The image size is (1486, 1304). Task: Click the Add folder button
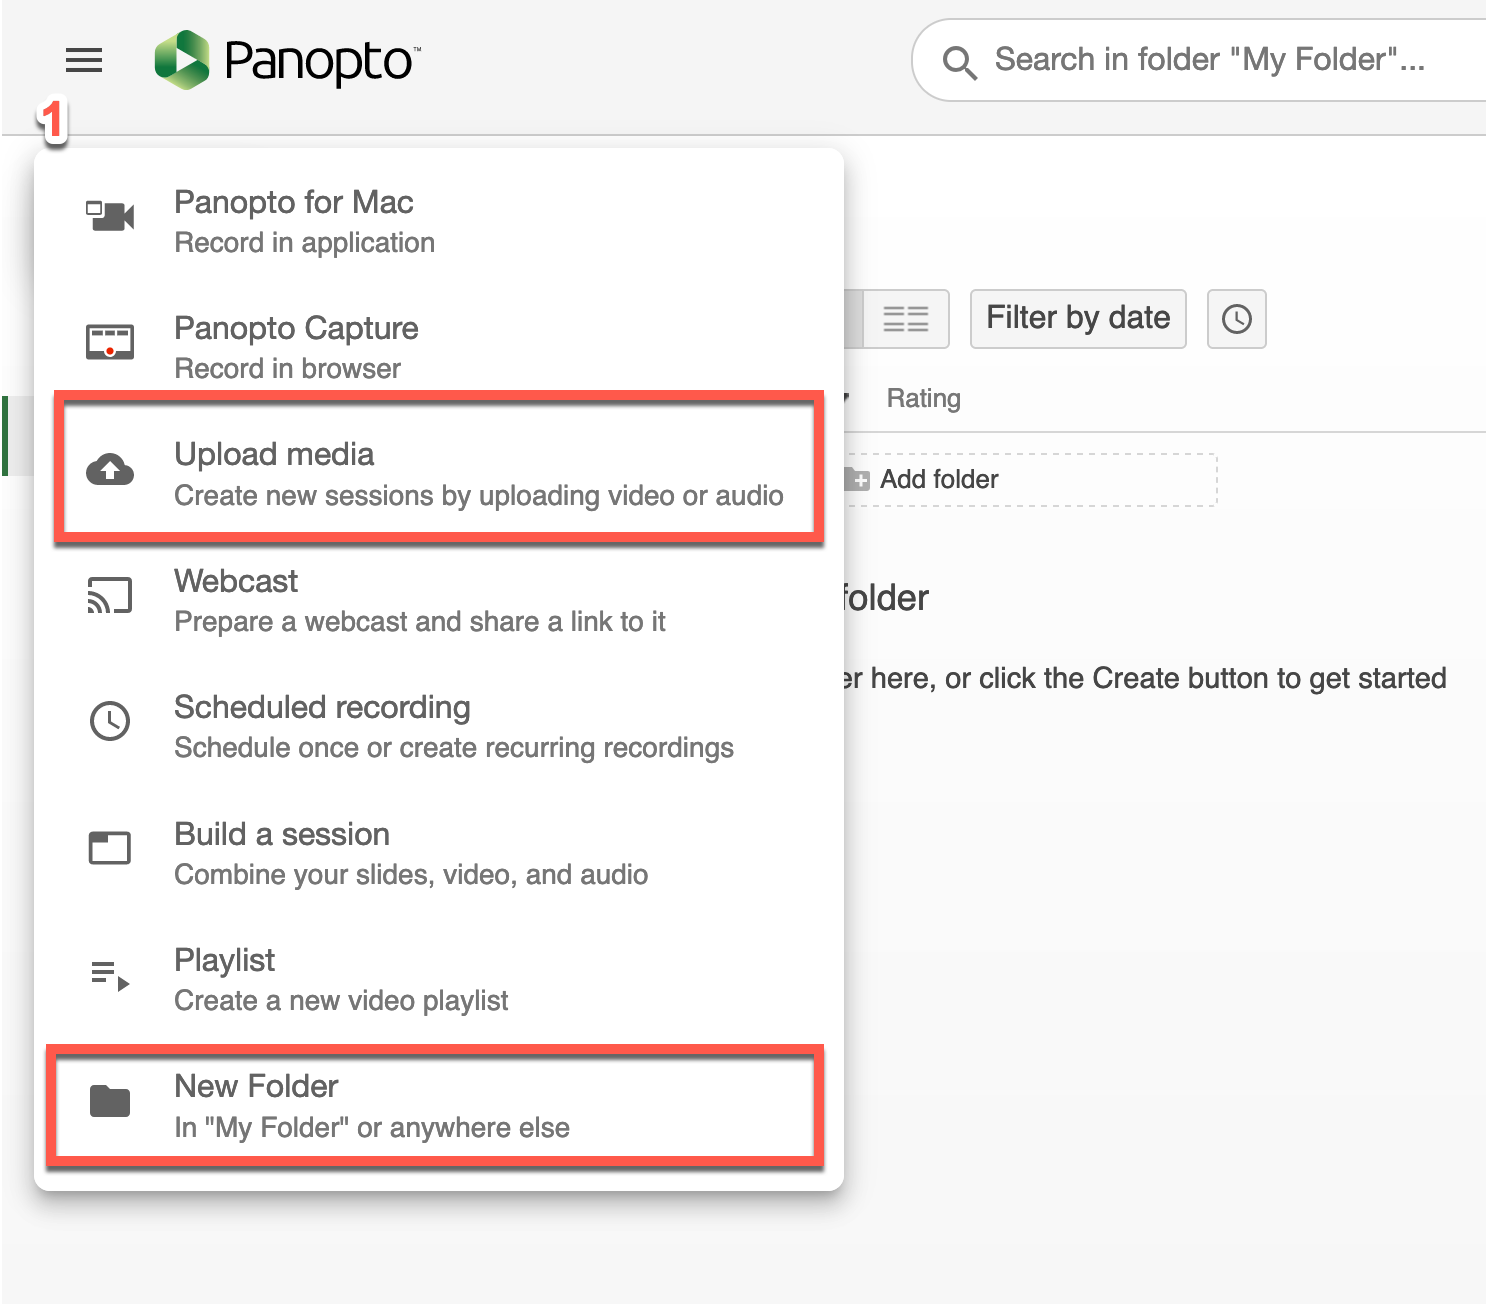click(x=1030, y=480)
